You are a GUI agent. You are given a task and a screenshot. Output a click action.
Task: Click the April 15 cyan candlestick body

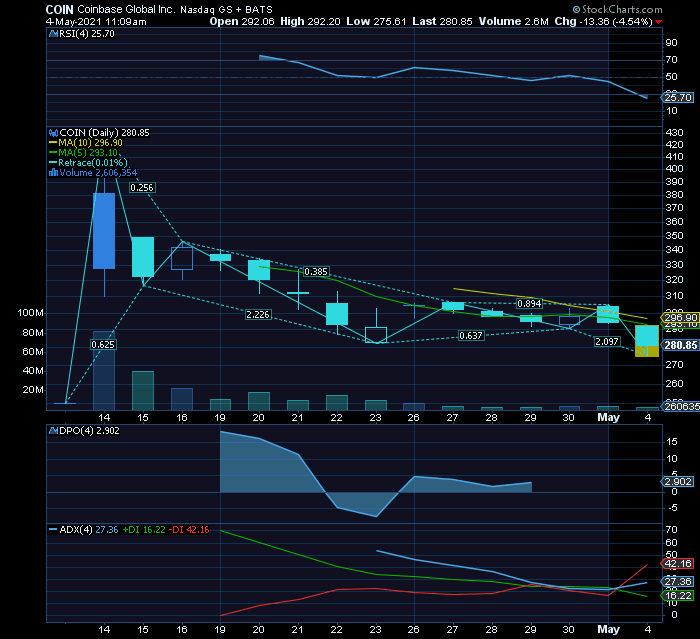tap(143, 257)
